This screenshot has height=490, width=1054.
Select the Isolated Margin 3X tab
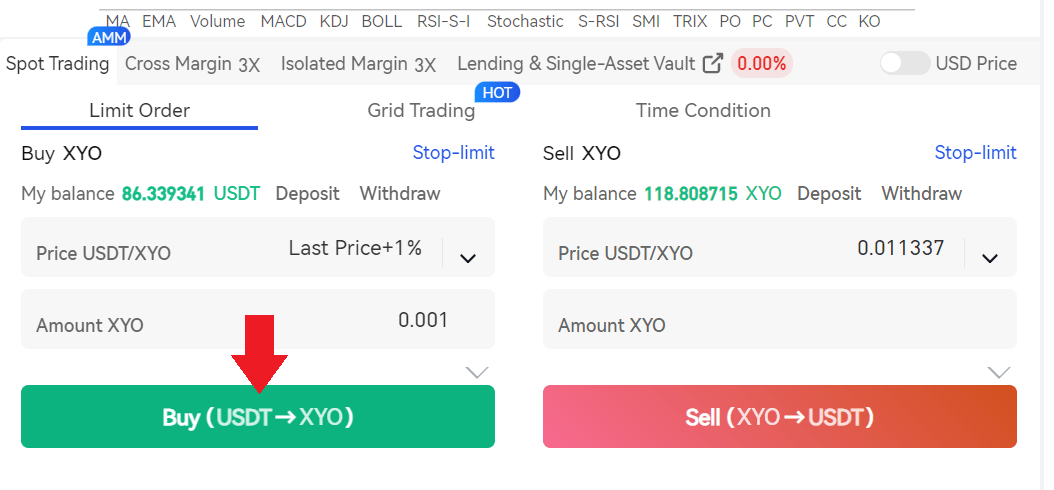click(358, 64)
